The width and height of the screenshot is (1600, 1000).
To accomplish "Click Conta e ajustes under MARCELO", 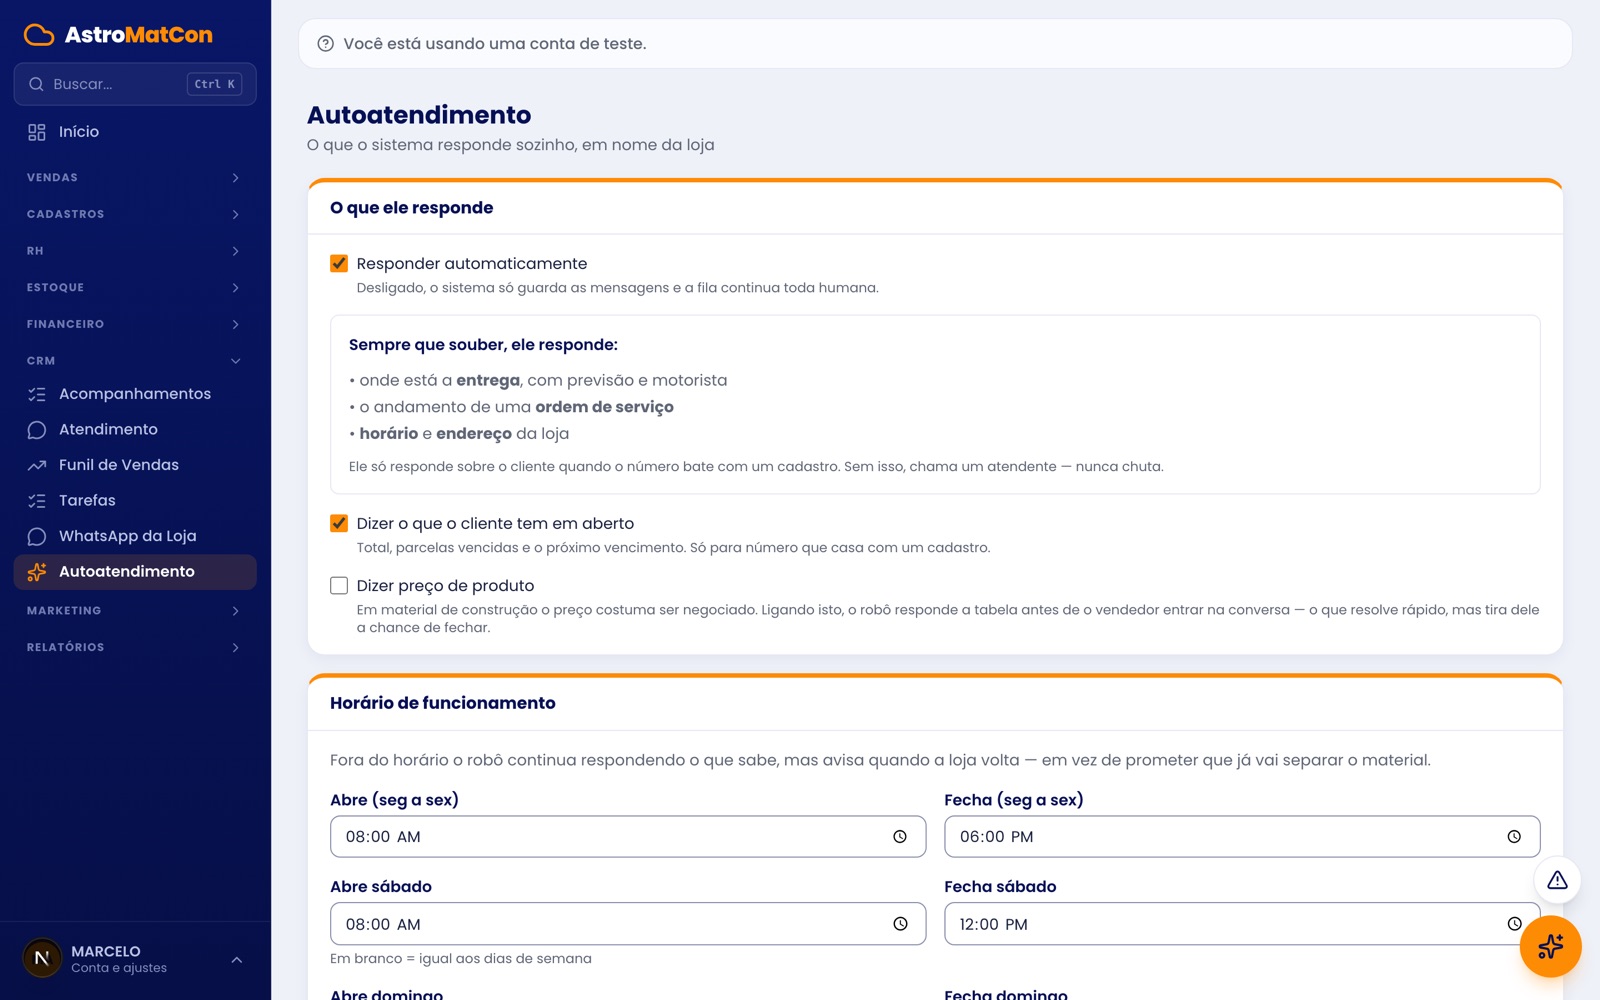I will point(119,968).
